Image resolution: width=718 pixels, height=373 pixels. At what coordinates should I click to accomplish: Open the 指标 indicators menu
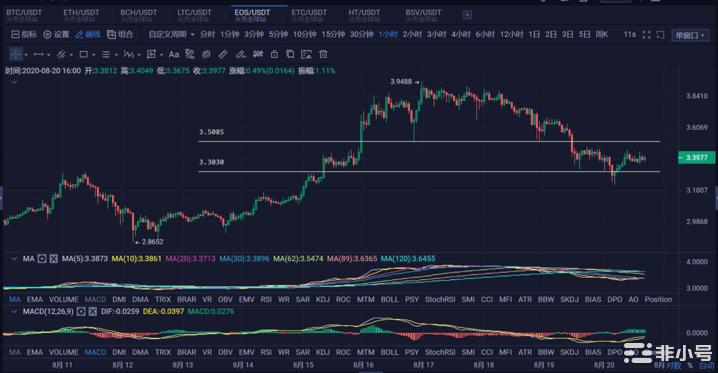[24, 34]
